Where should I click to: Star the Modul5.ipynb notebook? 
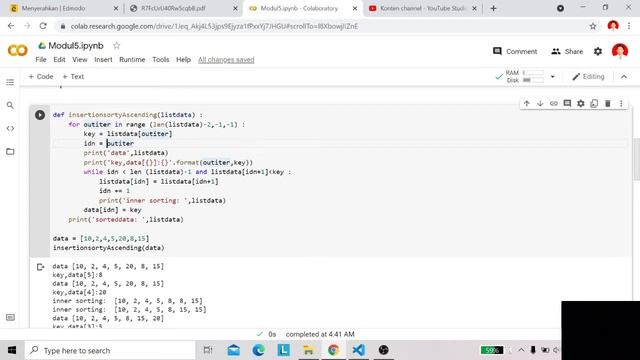point(116,46)
